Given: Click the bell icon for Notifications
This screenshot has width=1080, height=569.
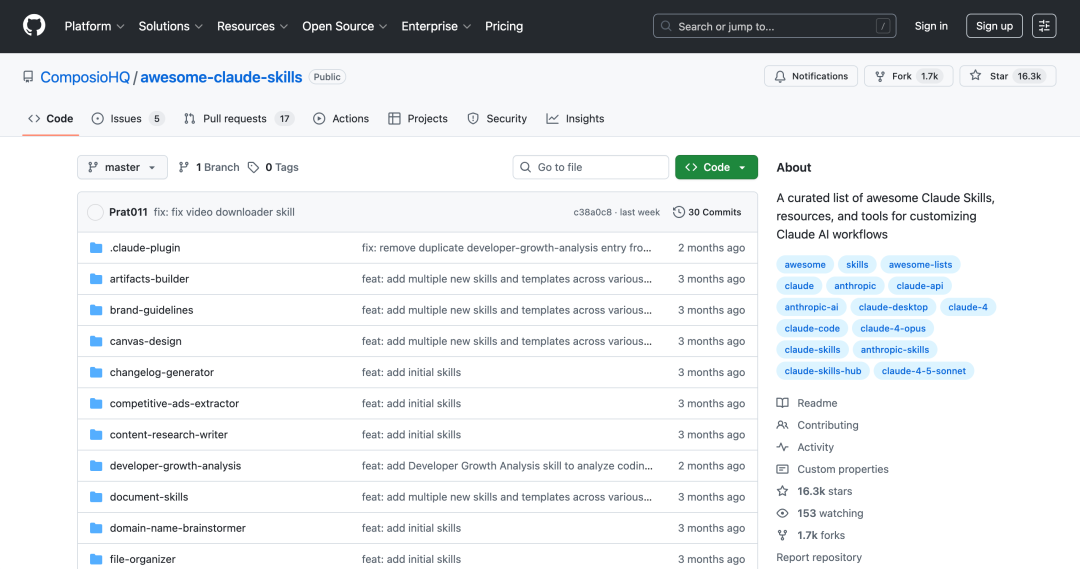Looking at the screenshot, I should click(781, 76).
